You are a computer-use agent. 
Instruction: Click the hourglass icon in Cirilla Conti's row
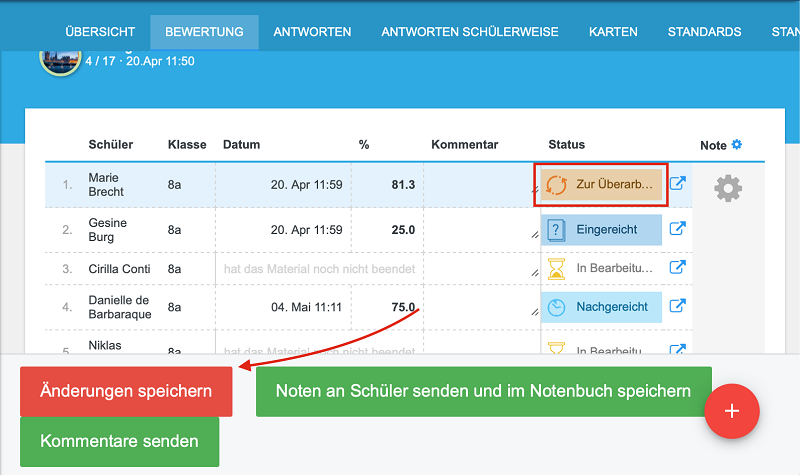tap(556, 268)
